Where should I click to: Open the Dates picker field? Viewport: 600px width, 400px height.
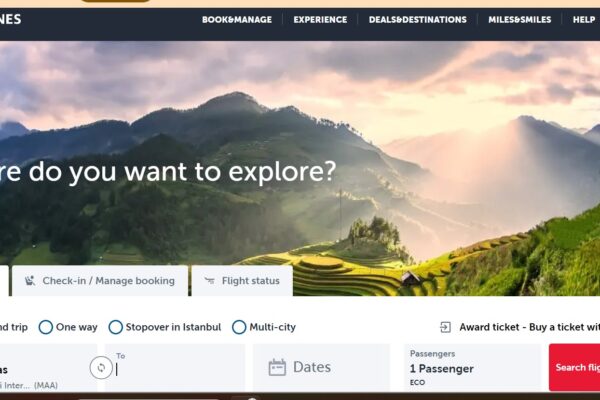(x=321, y=367)
